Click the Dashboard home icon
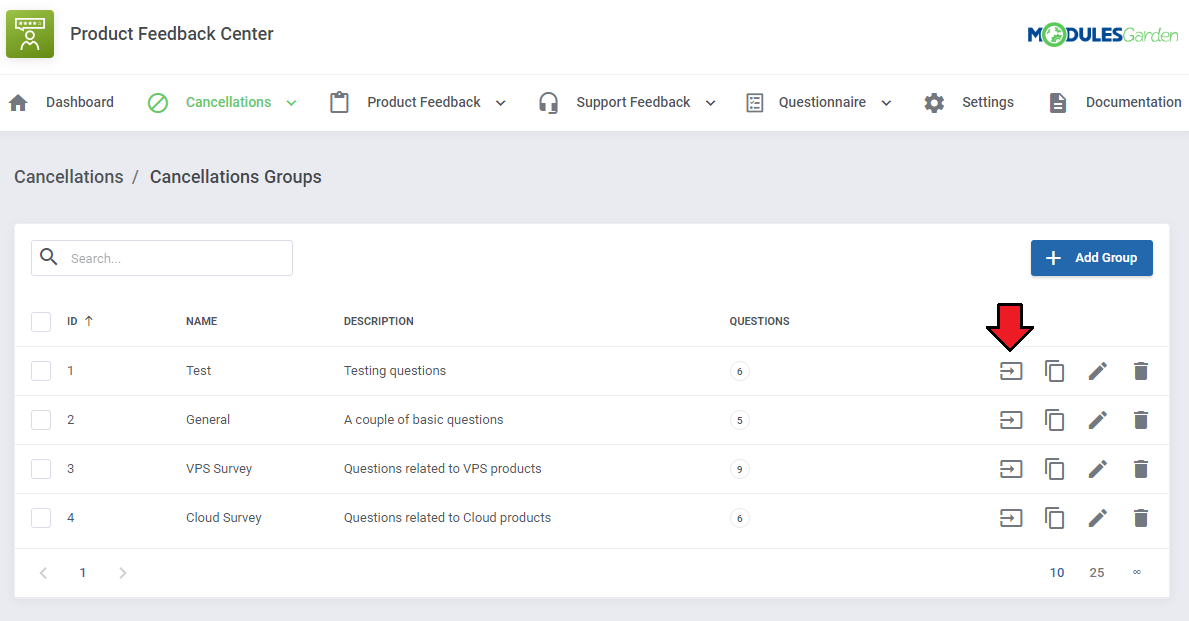Viewport: 1189px width, 621px height. [18, 102]
